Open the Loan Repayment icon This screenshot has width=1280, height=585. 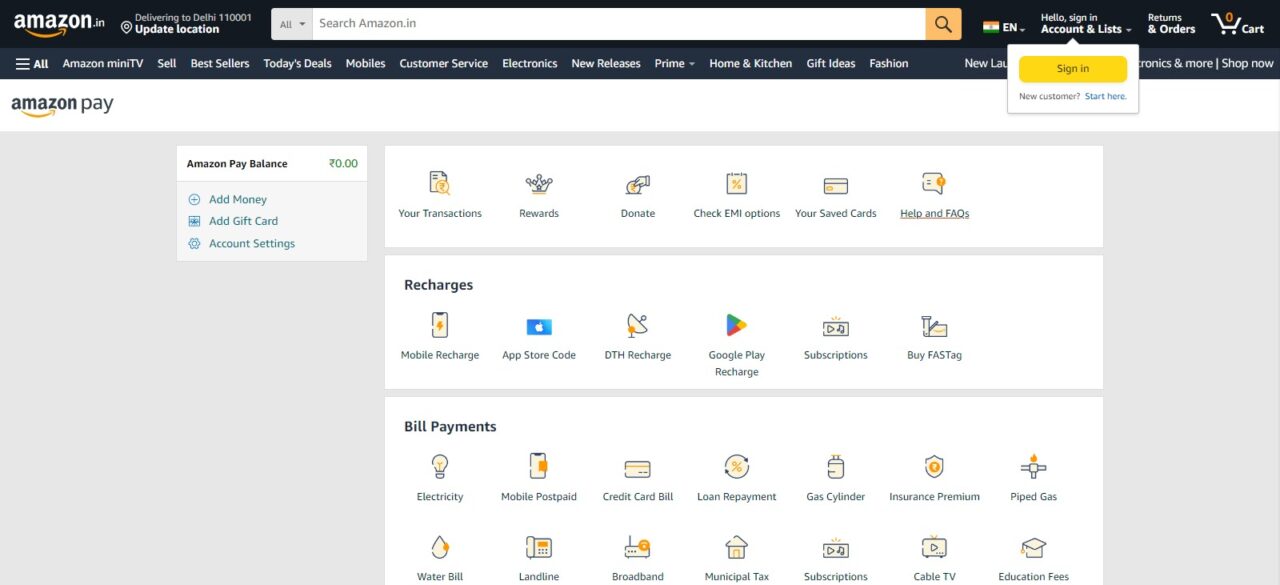click(737, 467)
